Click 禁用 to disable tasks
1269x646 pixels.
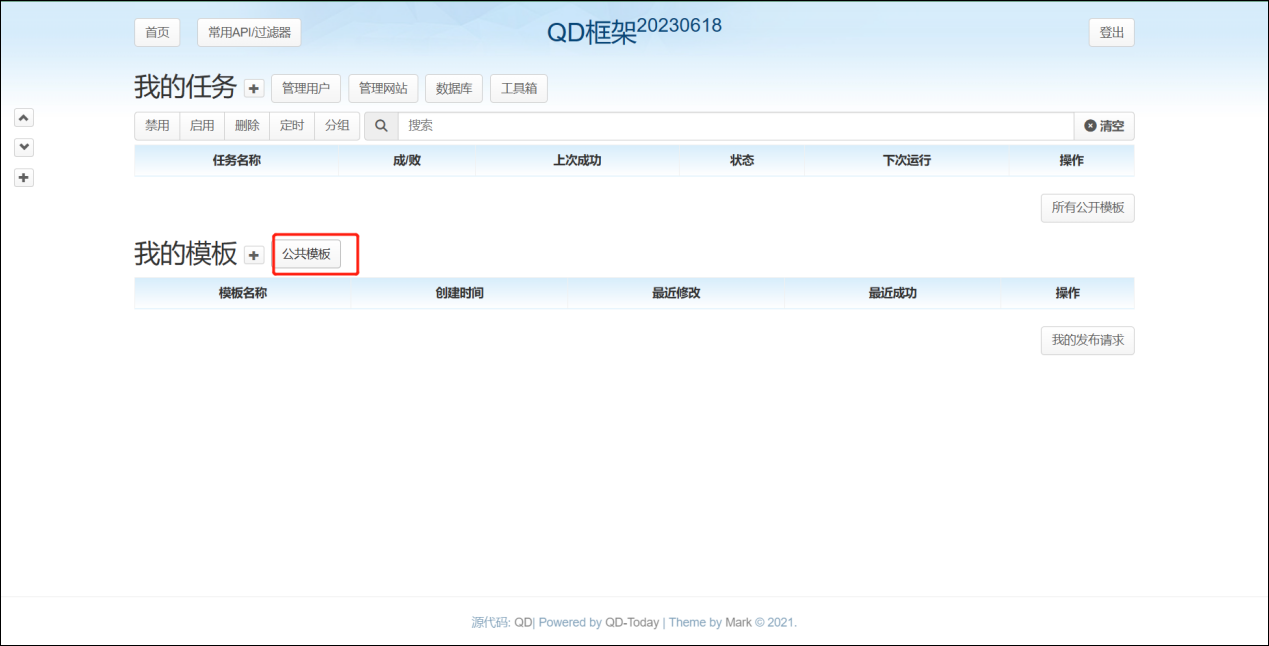(157, 126)
